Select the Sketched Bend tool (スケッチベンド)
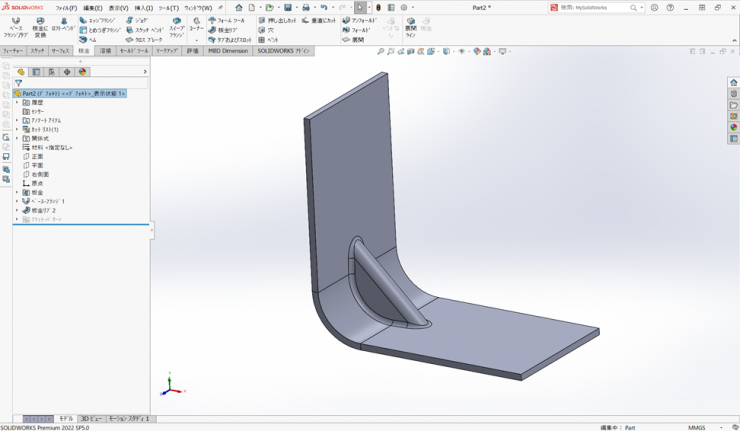 [x=144, y=30]
